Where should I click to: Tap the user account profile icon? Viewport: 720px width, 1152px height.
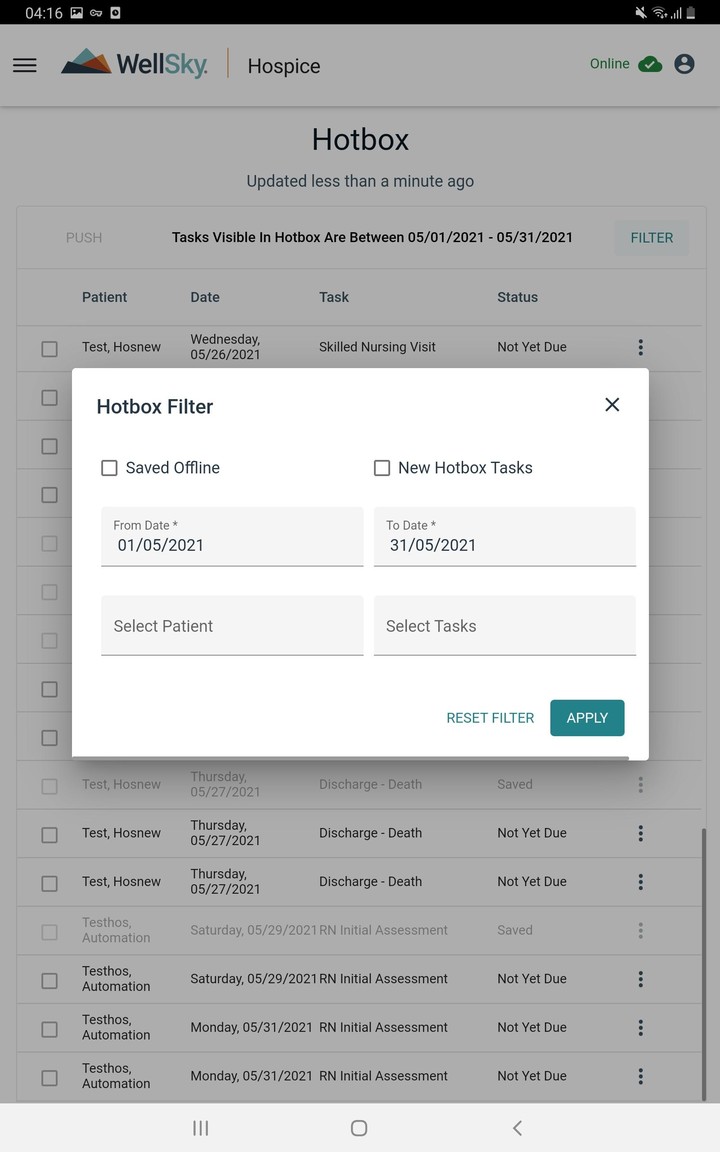(x=684, y=64)
